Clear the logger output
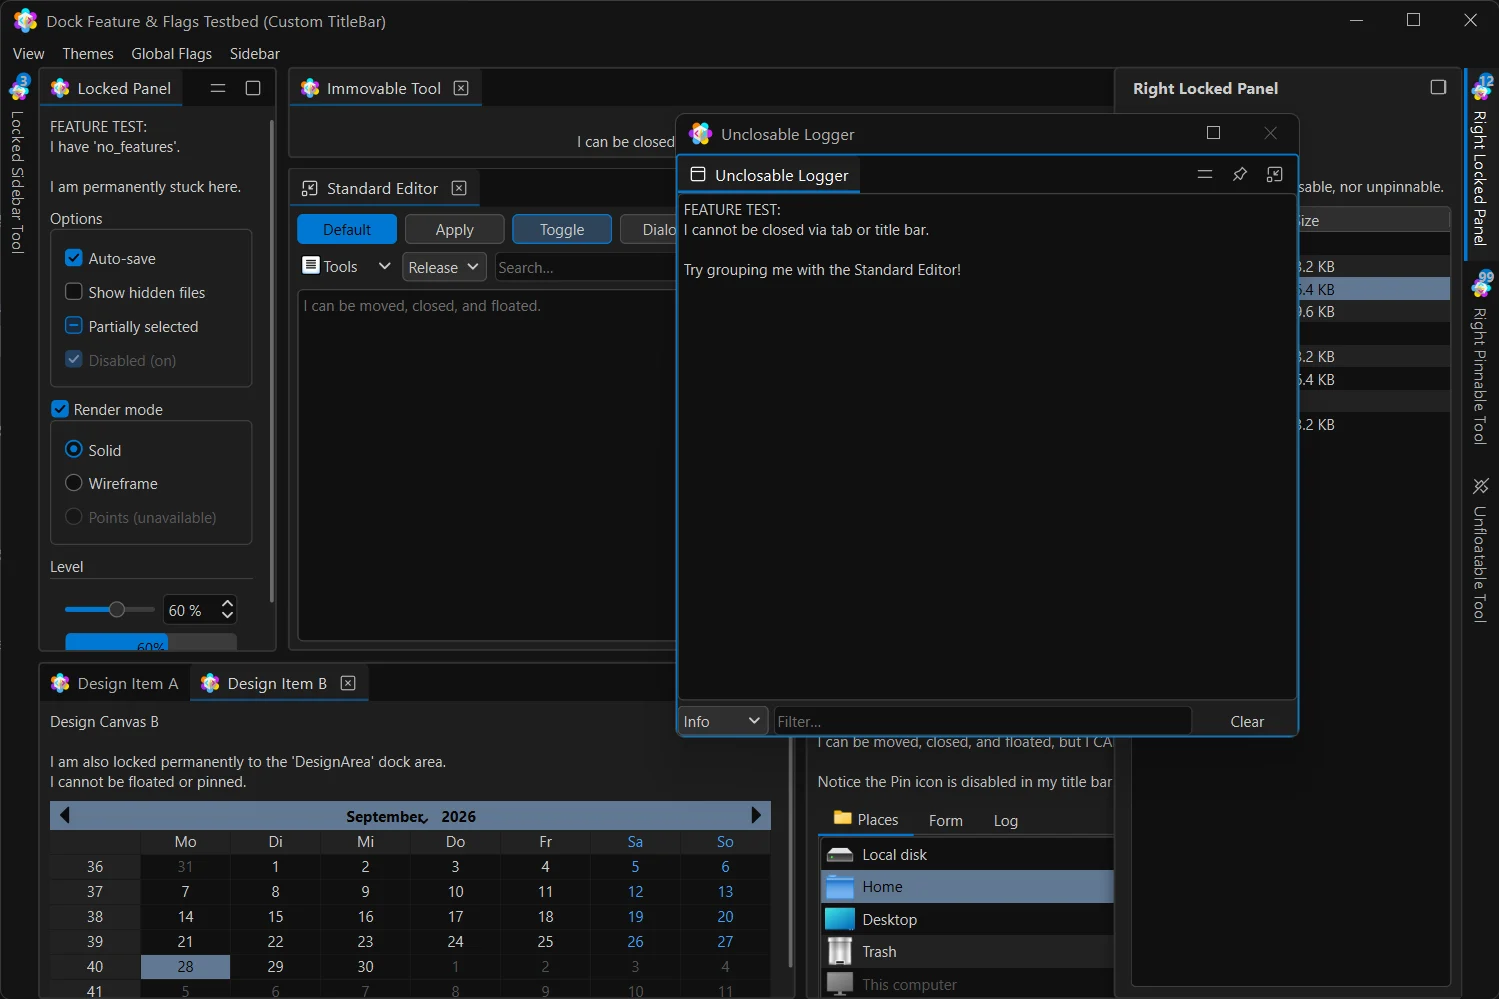 [1247, 721]
